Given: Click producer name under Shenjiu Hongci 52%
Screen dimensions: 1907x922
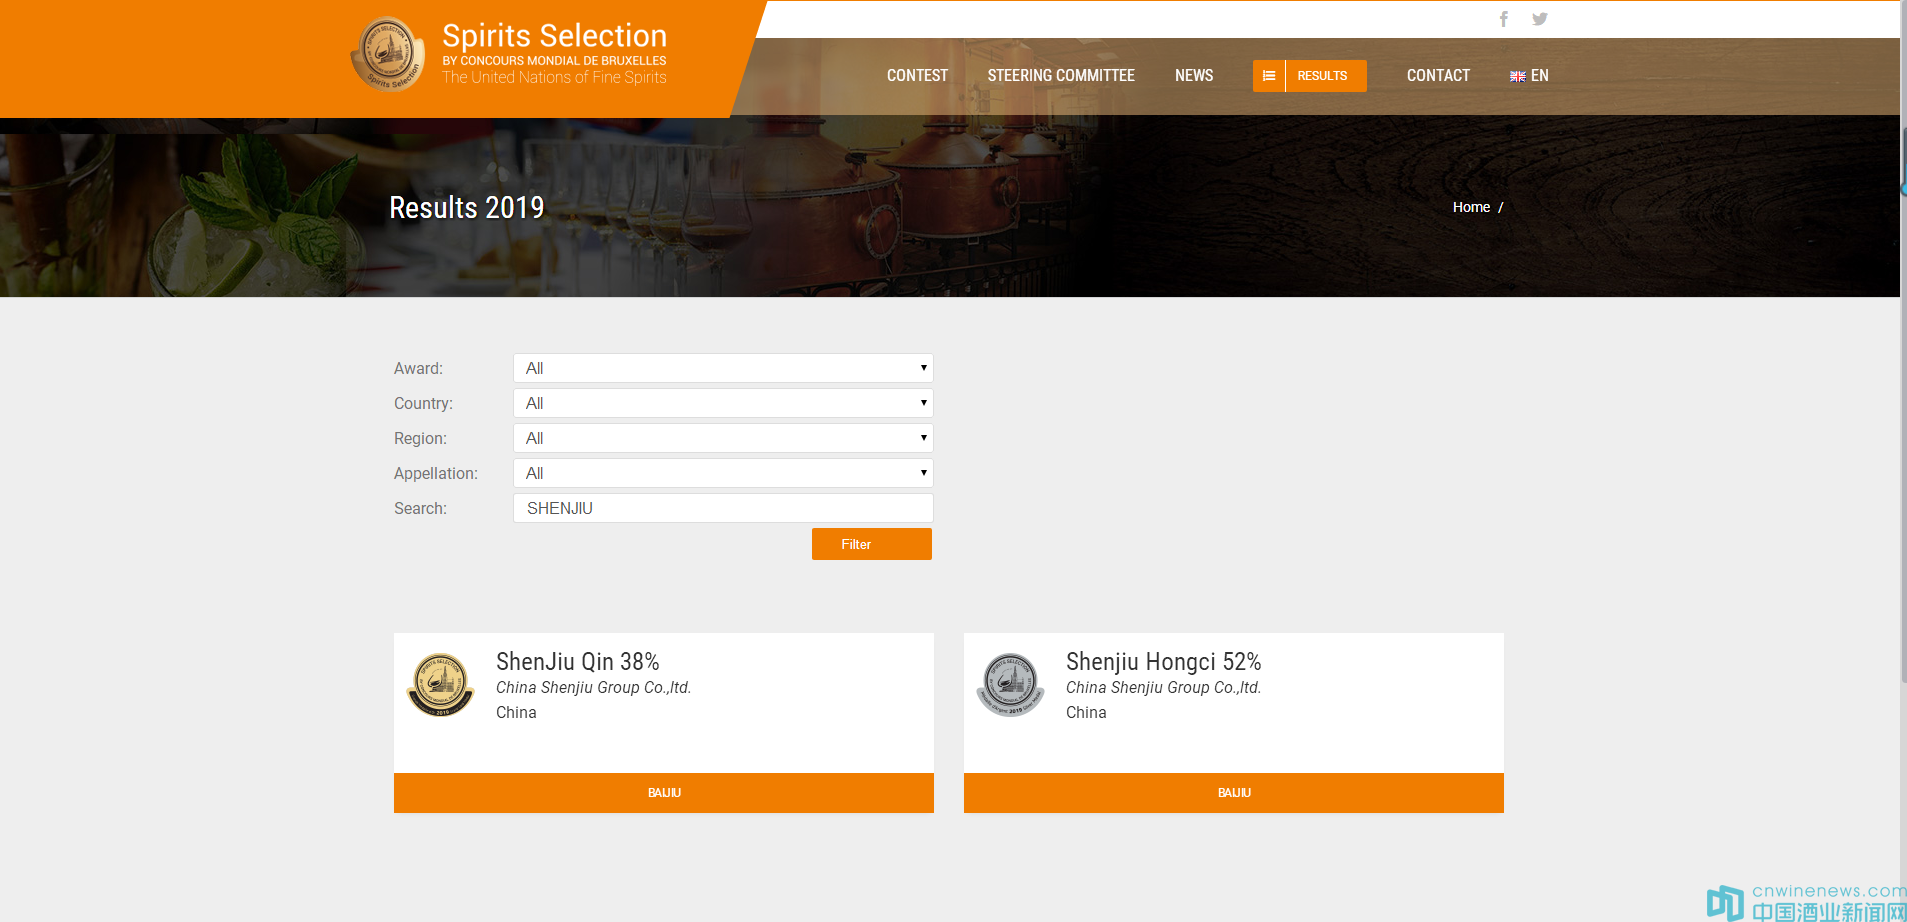Looking at the screenshot, I should (x=1163, y=688).
